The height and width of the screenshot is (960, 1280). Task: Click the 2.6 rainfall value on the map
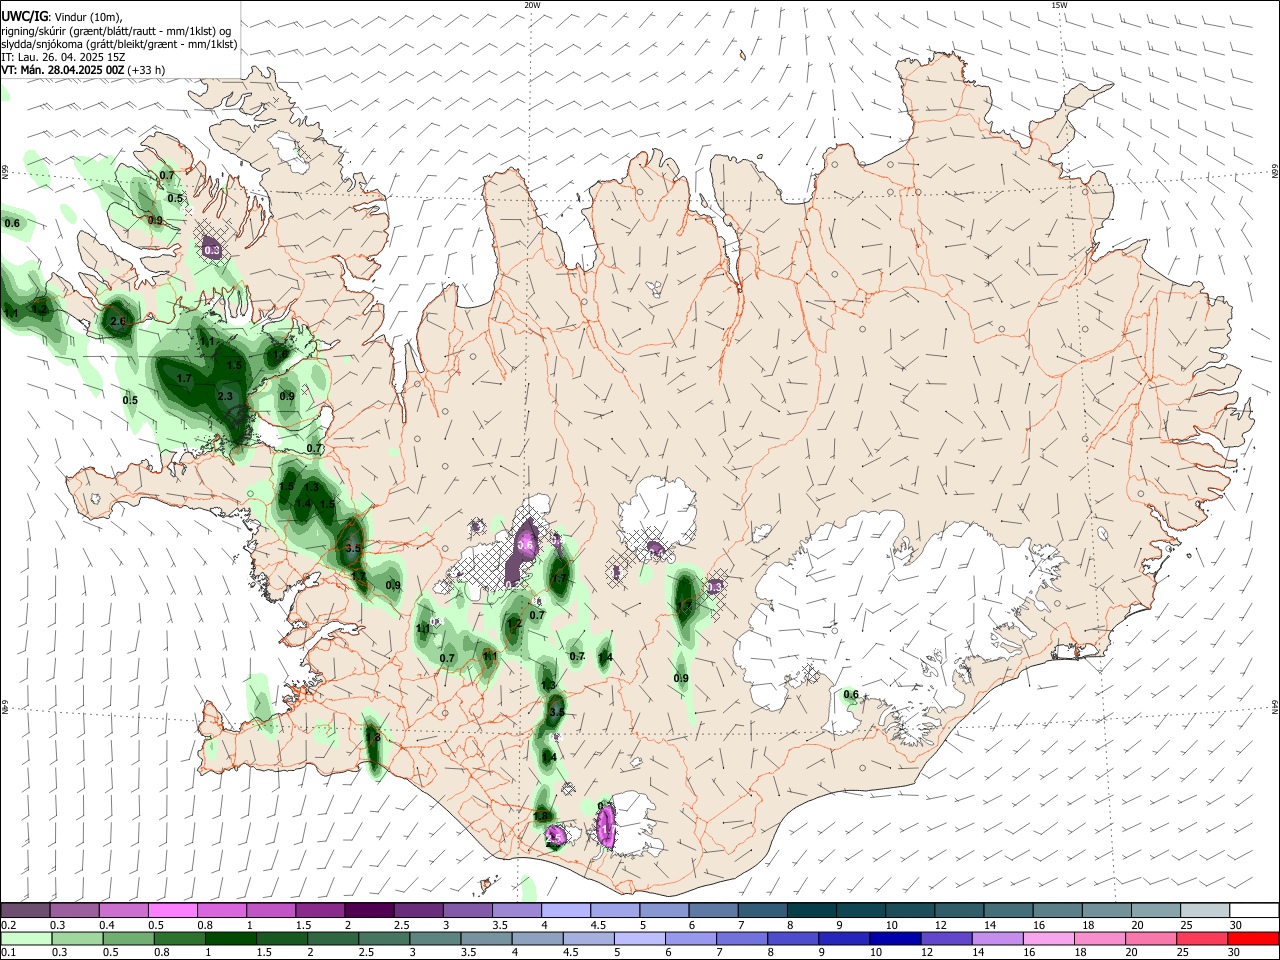[x=118, y=321]
